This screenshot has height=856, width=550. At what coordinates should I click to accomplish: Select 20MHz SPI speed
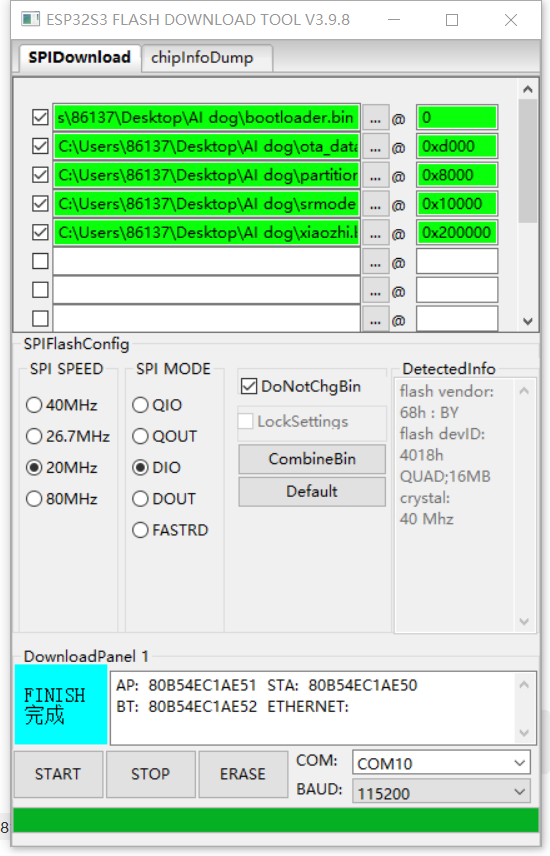point(34,467)
